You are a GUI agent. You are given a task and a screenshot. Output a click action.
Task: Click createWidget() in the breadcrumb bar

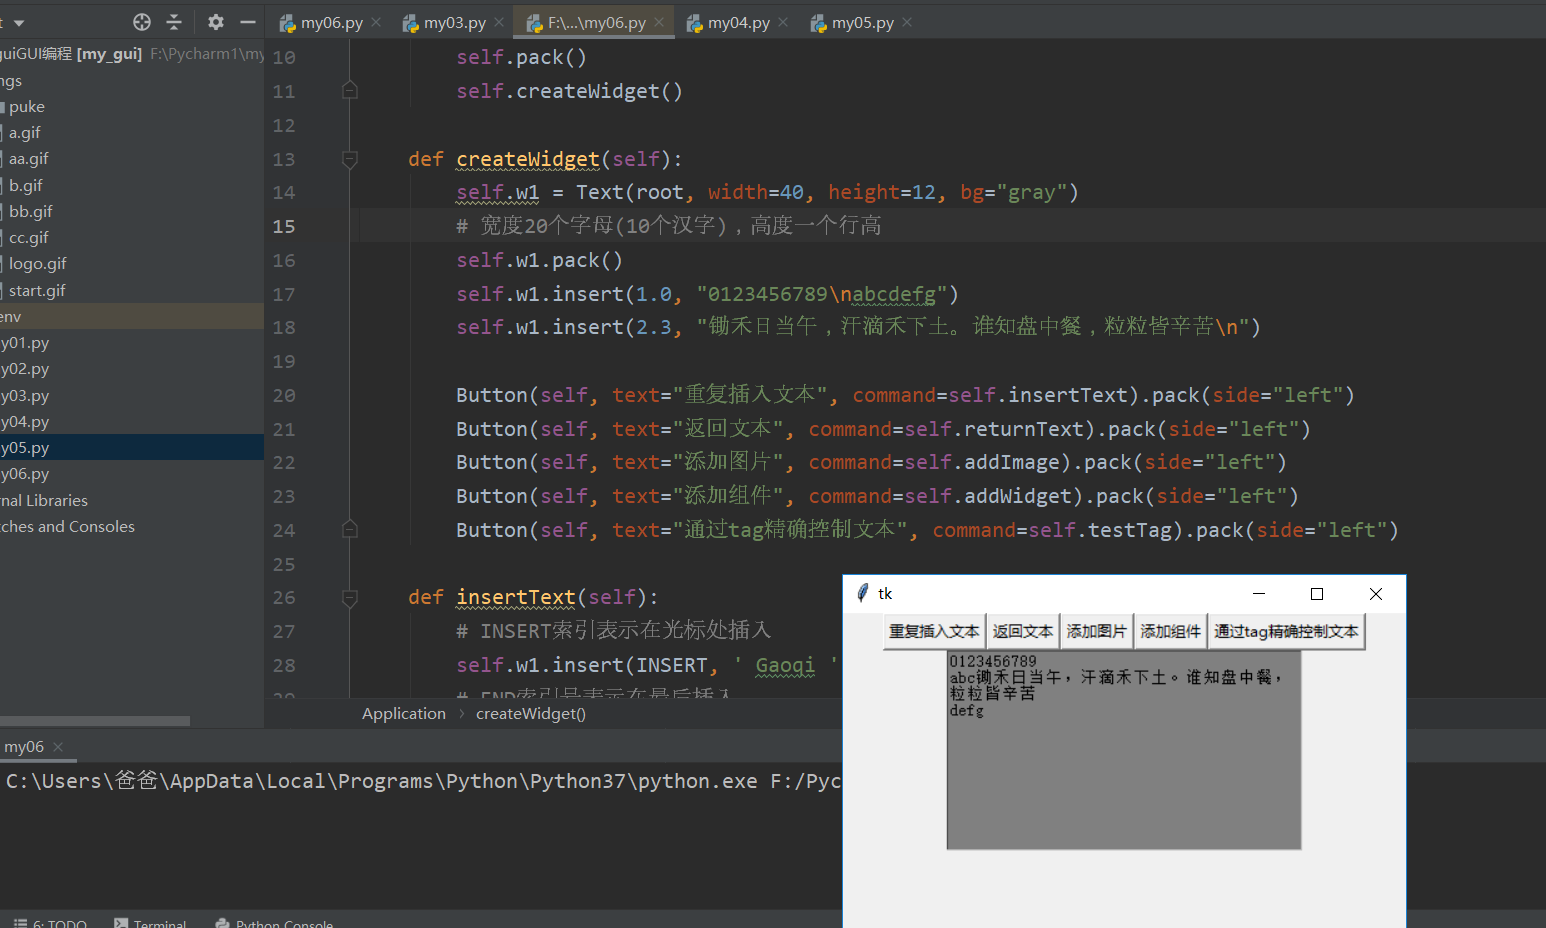click(x=531, y=713)
